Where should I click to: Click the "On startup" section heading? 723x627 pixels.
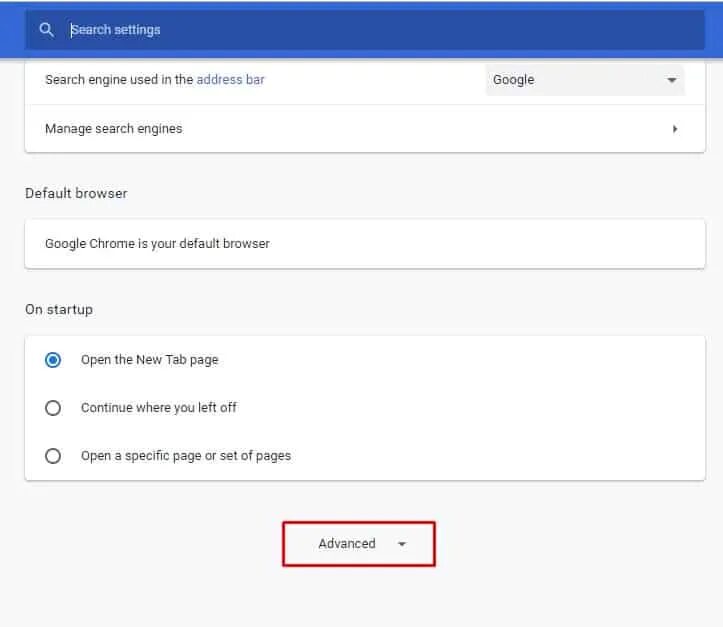[x=59, y=309]
